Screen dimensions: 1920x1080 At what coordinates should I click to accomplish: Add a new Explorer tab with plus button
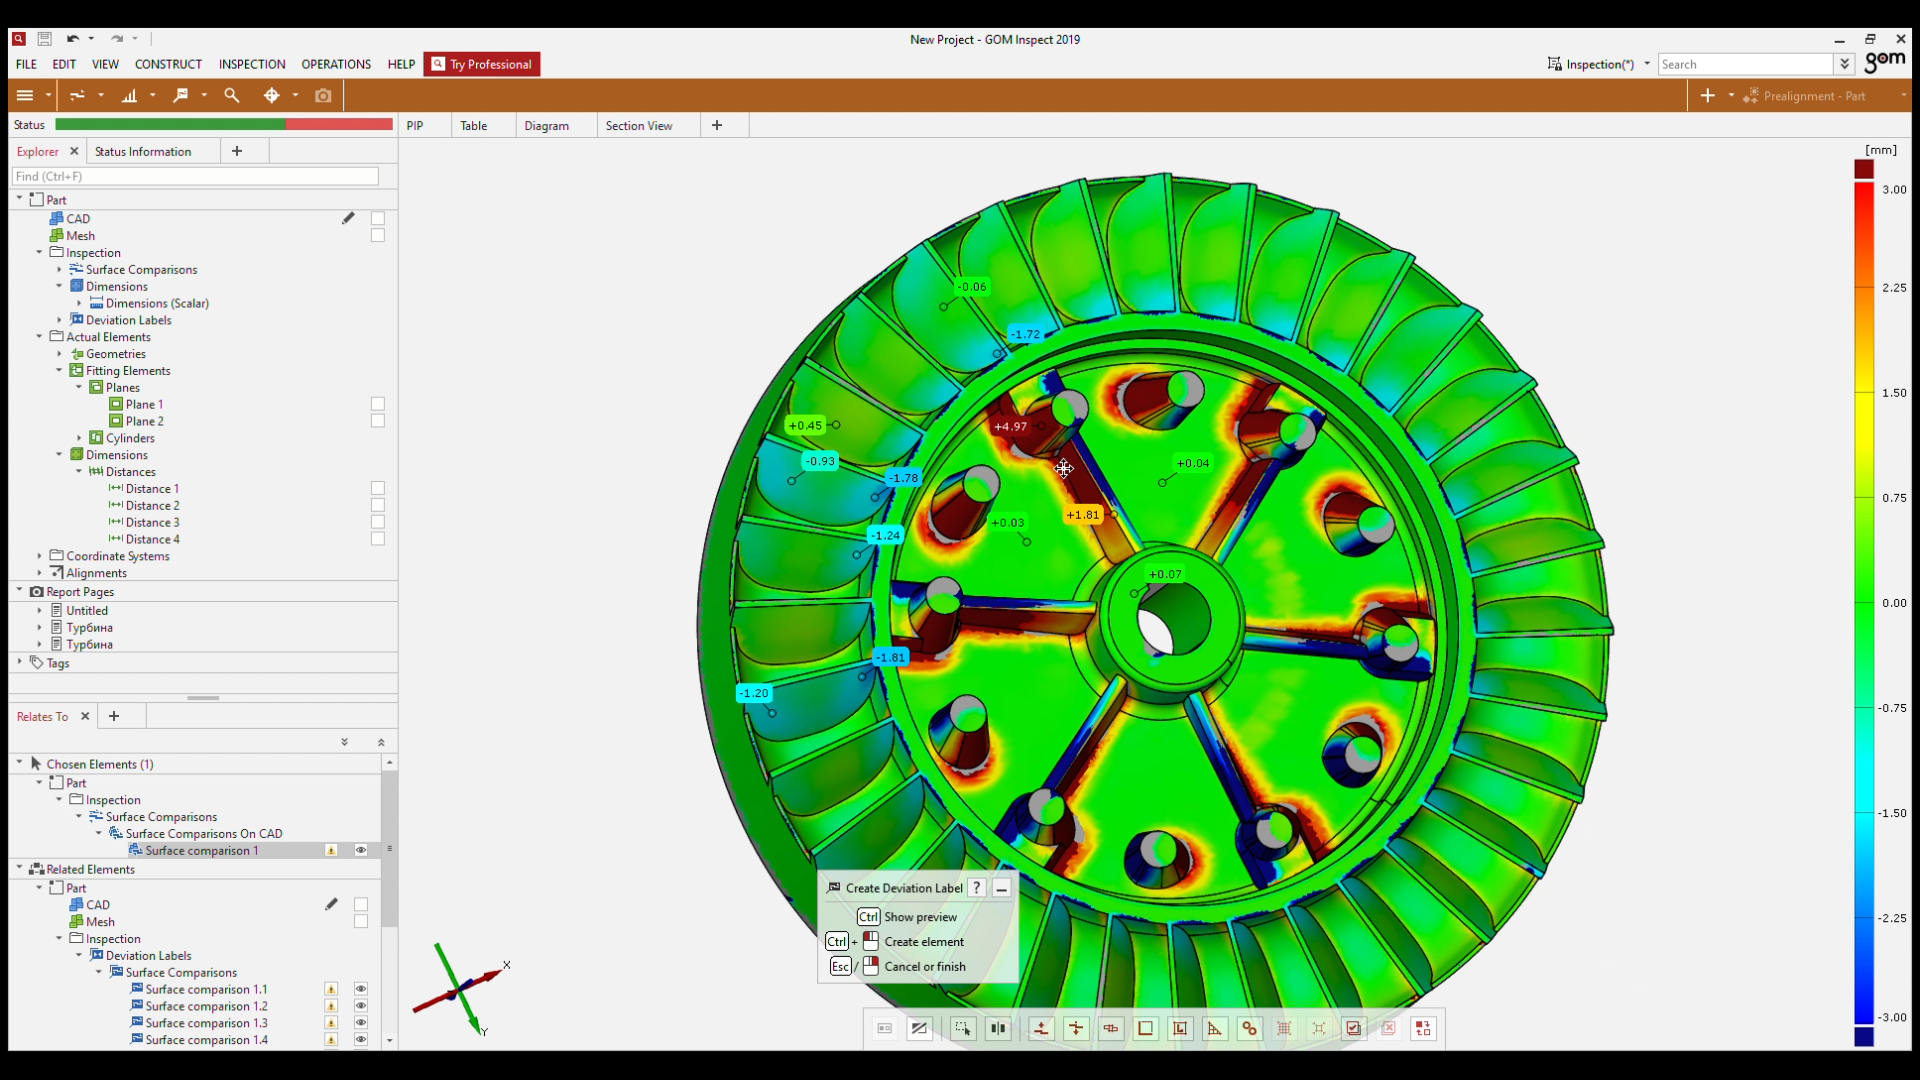pyautogui.click(x=237, y=151)
